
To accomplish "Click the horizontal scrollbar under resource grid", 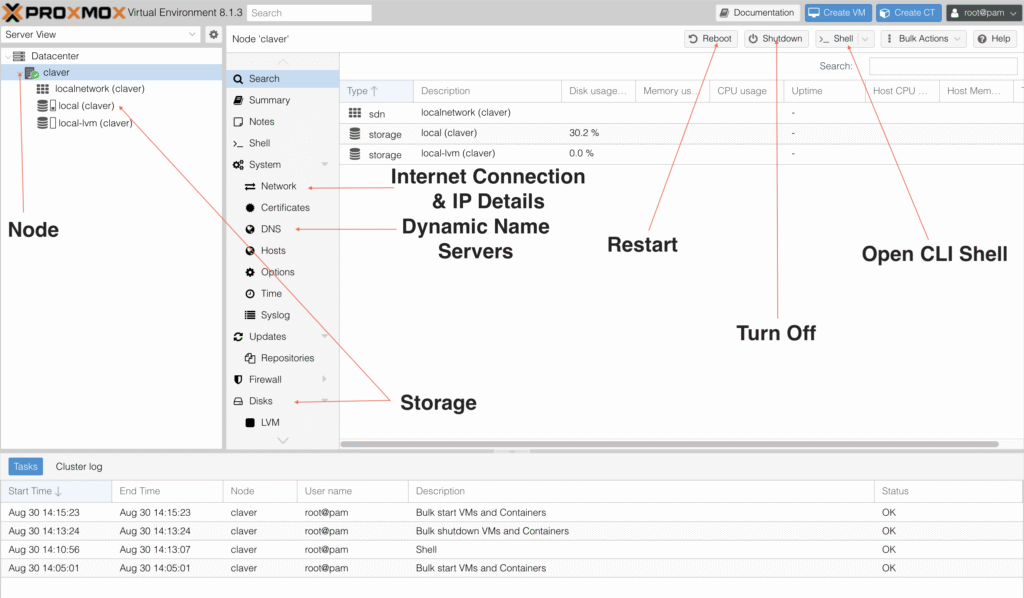I will click(x=670, y=444).
